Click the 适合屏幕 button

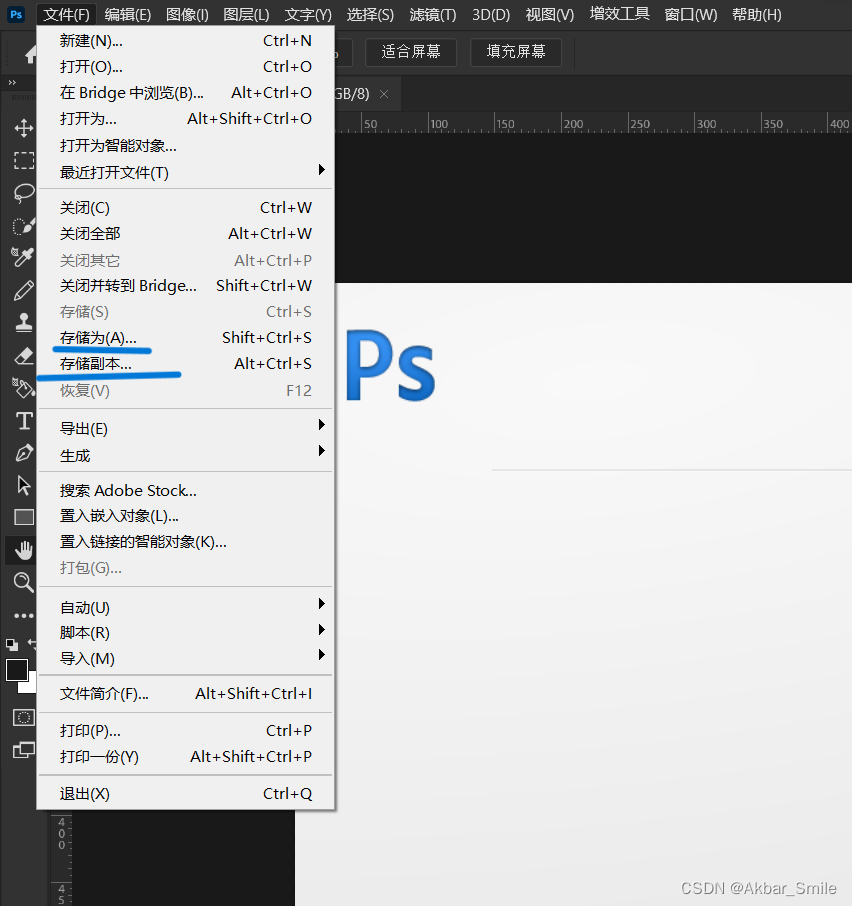pyautogui.click(x=410, y=52)
